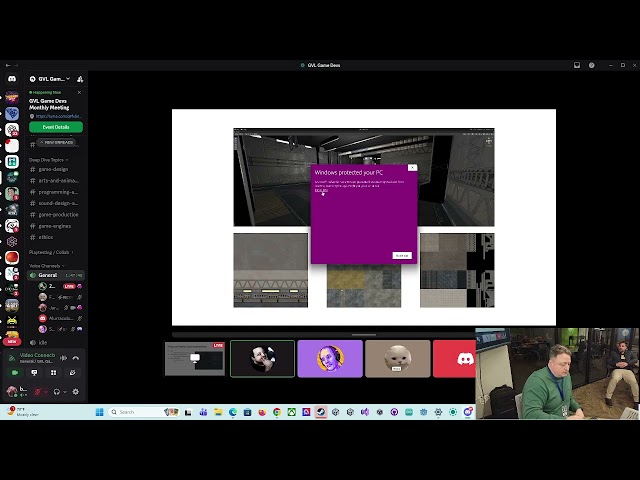The height and width of the screenshot is (480, 640).
Task: Expand the Playtesting / Collab category
Action: [x=51, y=252]
